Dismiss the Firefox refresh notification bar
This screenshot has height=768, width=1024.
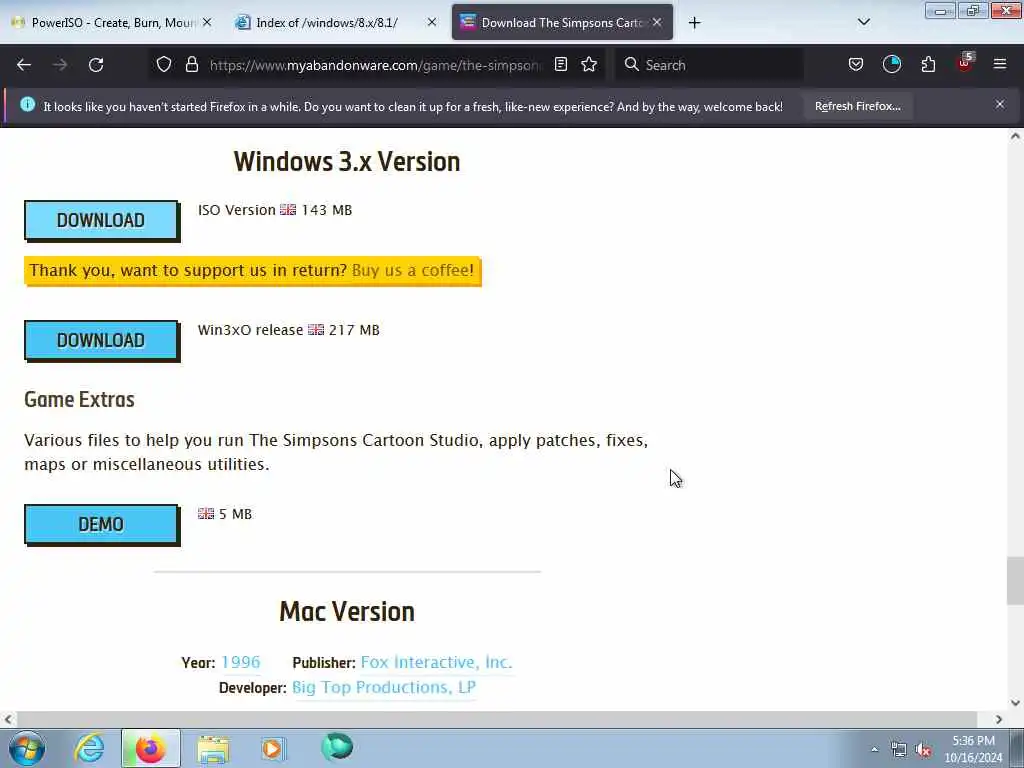[999, 104]
